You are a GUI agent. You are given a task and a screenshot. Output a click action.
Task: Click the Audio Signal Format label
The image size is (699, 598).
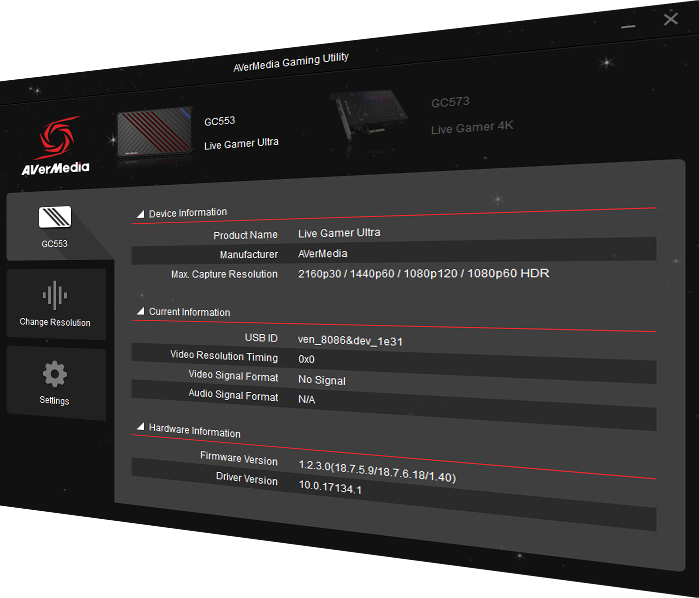point(234,396)
